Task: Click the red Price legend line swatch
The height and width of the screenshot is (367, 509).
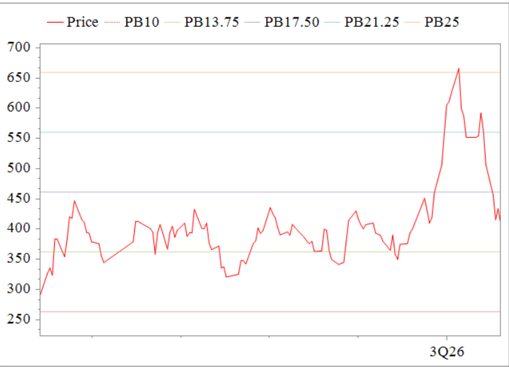Action: (55, 22)
